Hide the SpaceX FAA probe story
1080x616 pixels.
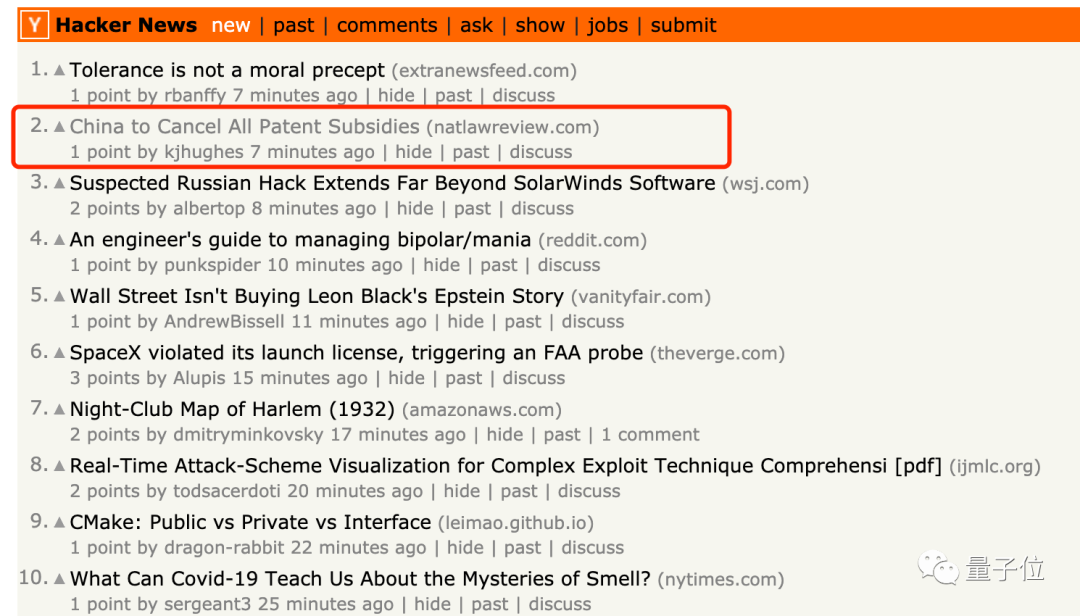point(406,378)
